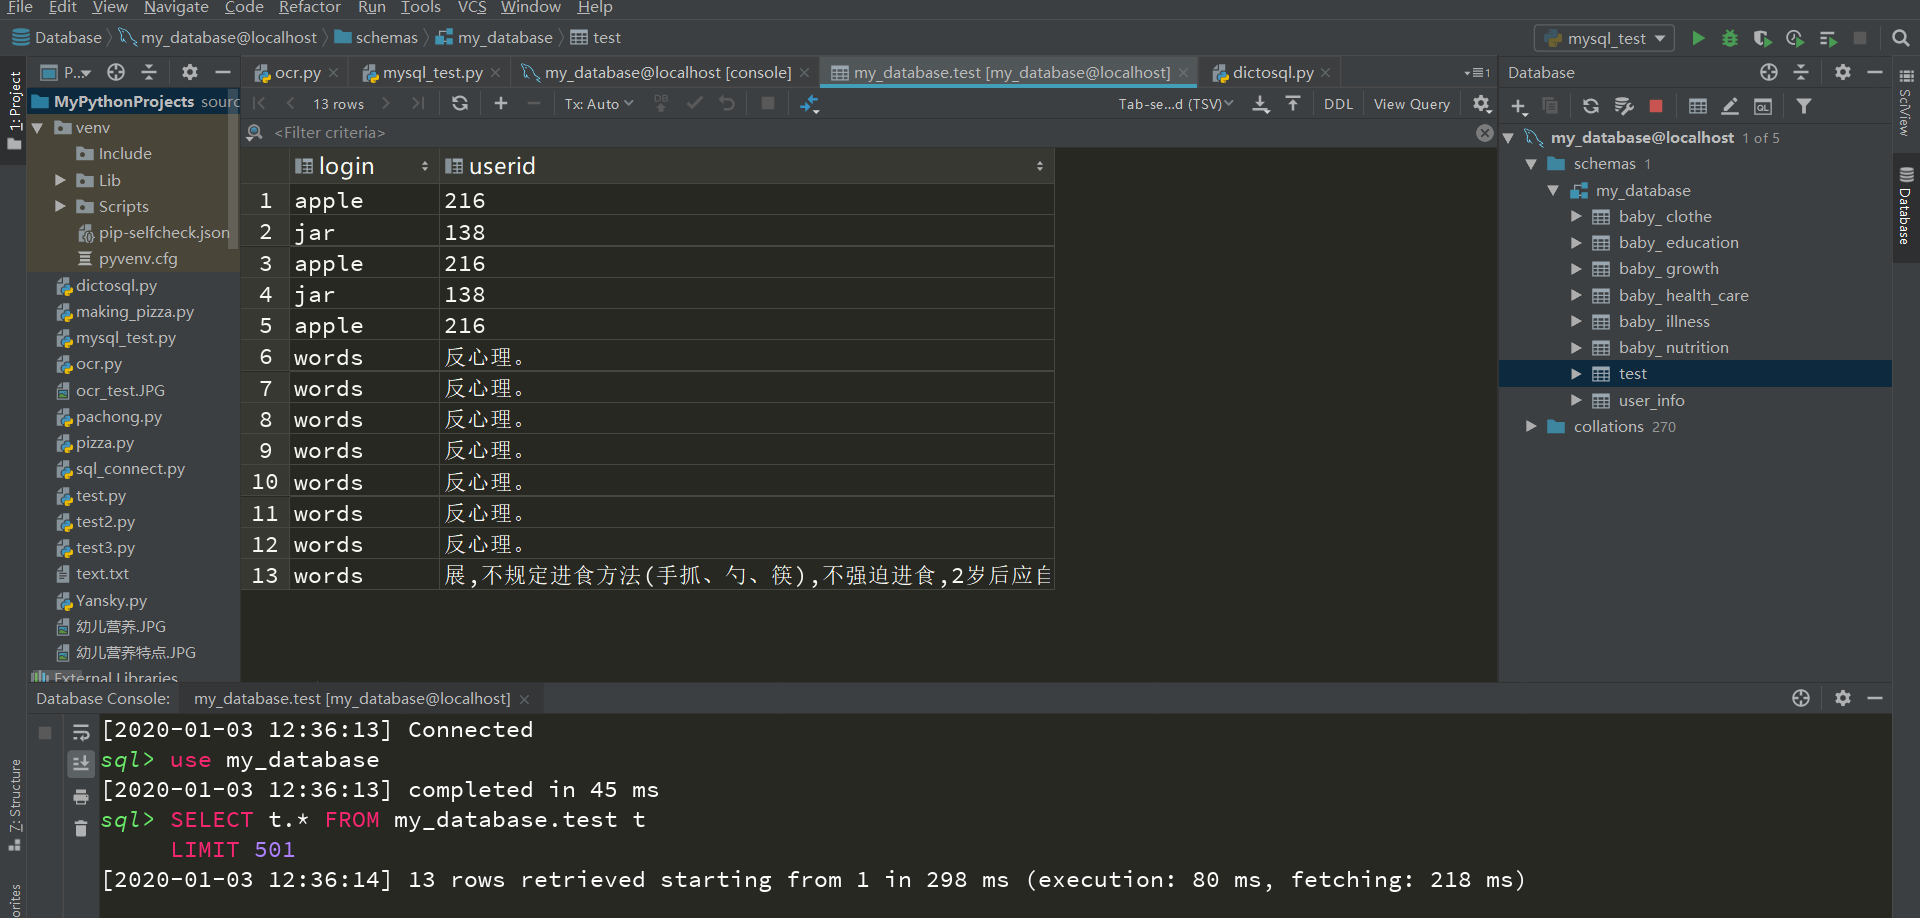Submit changes with the checkmark icon
Screen dimensions: 1920x918
(x=695, y=103)
